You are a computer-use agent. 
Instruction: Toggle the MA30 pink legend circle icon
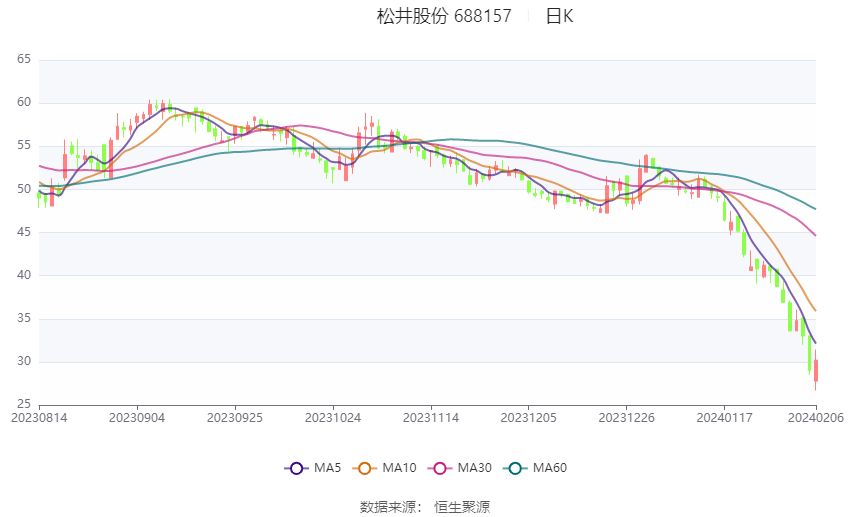[x=440, y=468]
